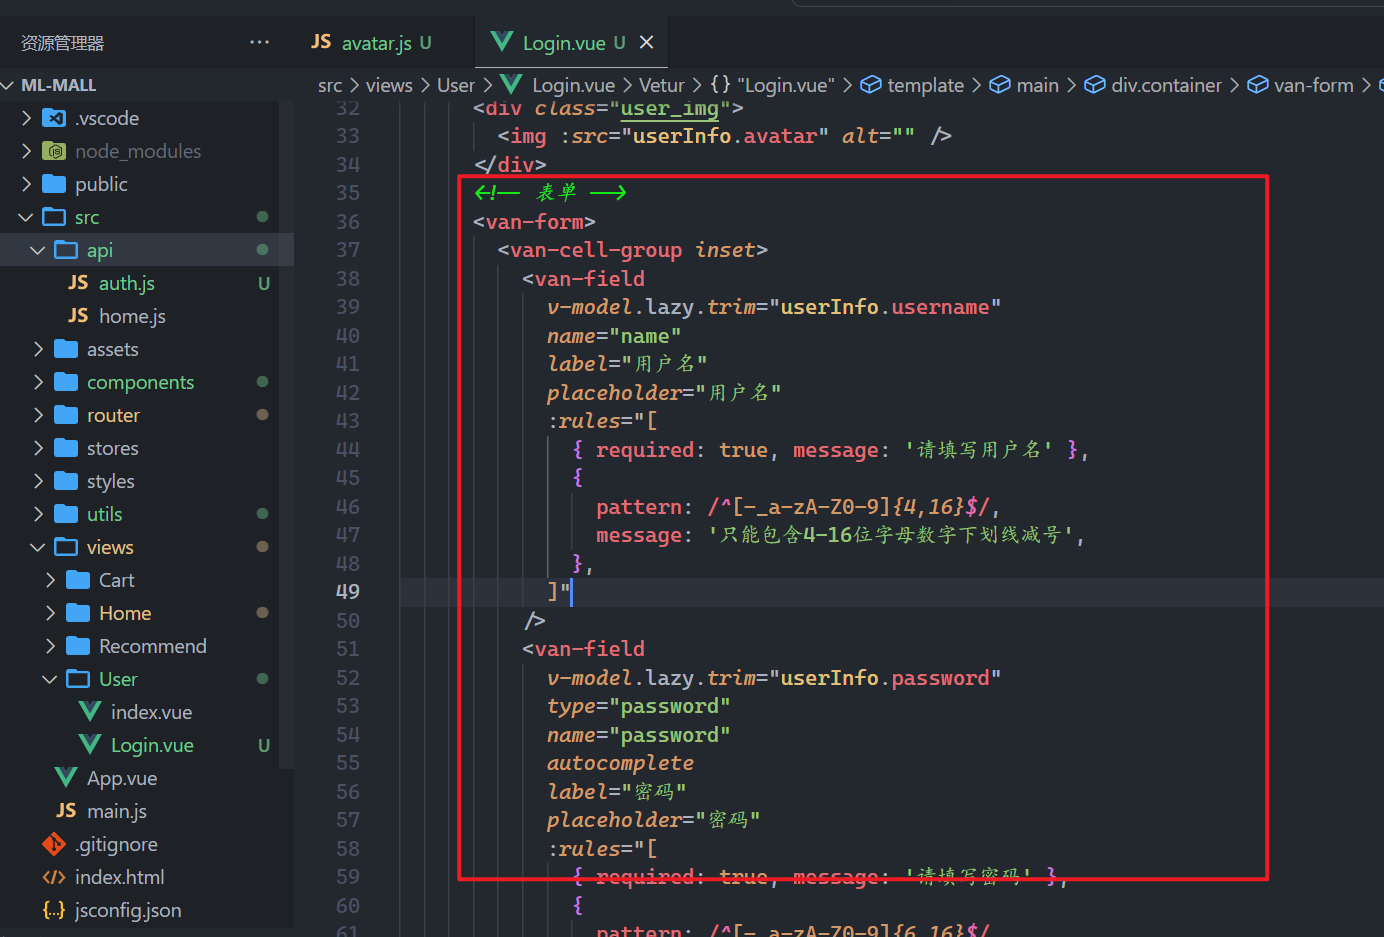Place cursor on line with <van-form>

click(x=535, y=222)
